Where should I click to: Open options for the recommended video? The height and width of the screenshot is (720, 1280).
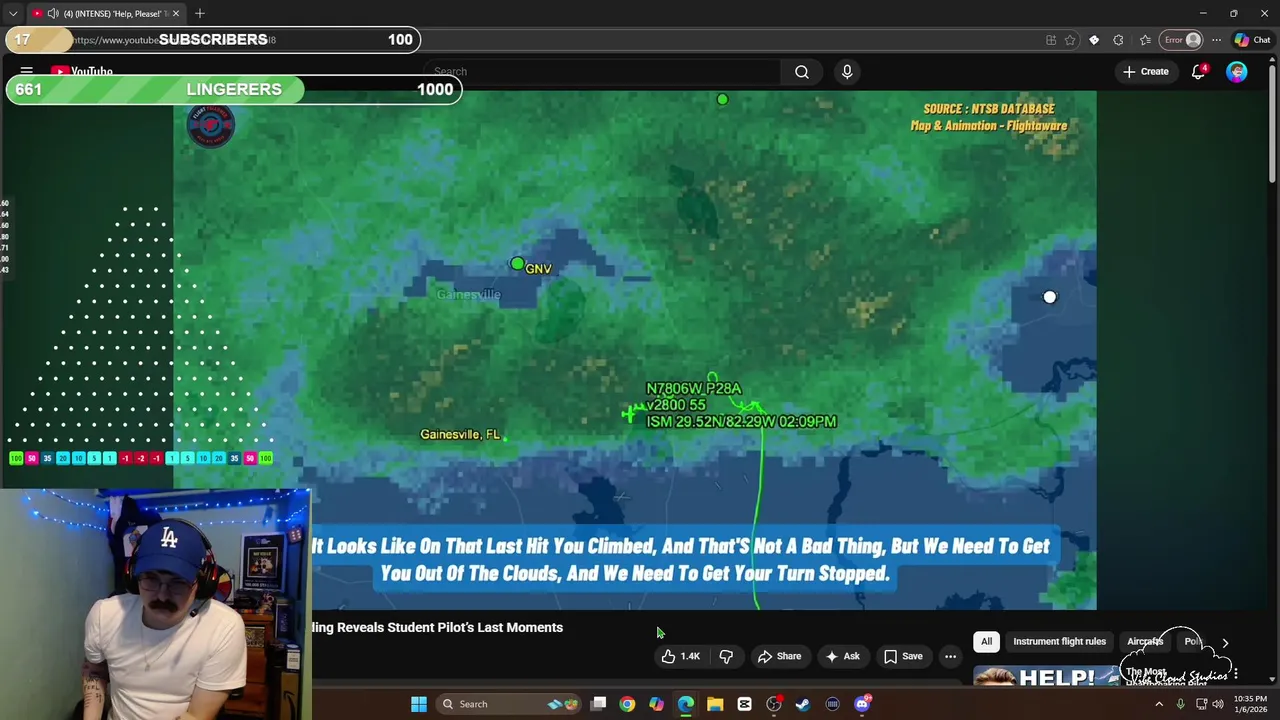tap(1236, 674)
